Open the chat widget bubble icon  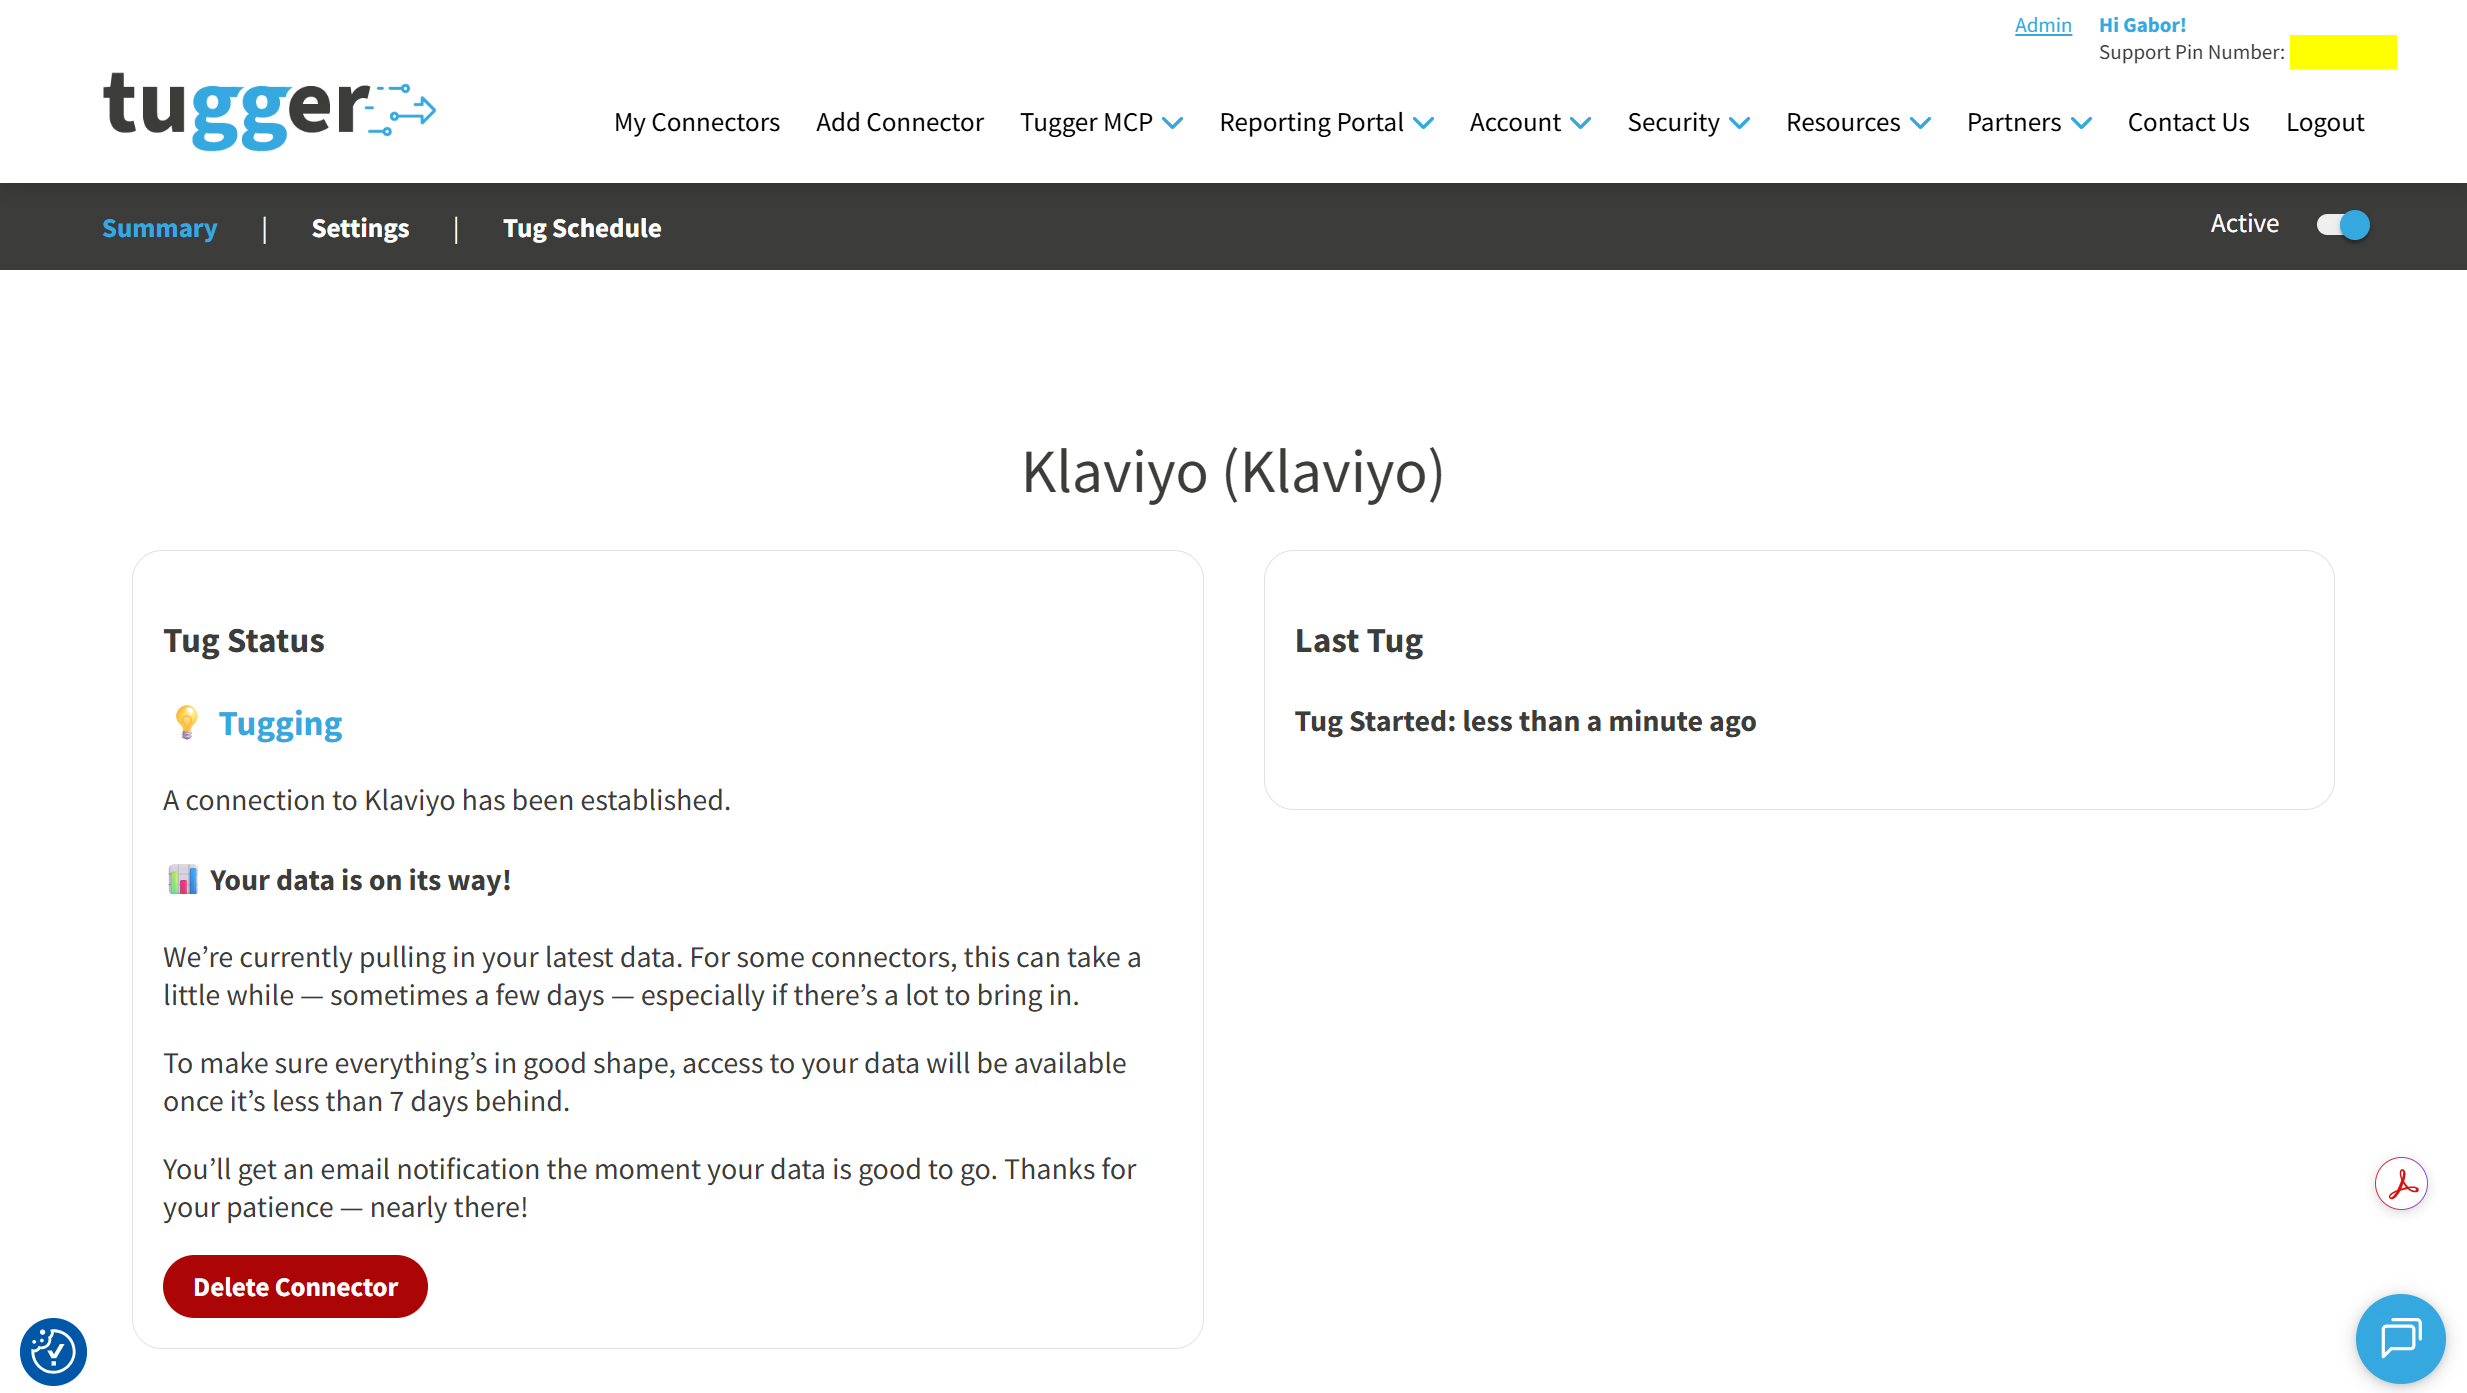[2400, 1338]
